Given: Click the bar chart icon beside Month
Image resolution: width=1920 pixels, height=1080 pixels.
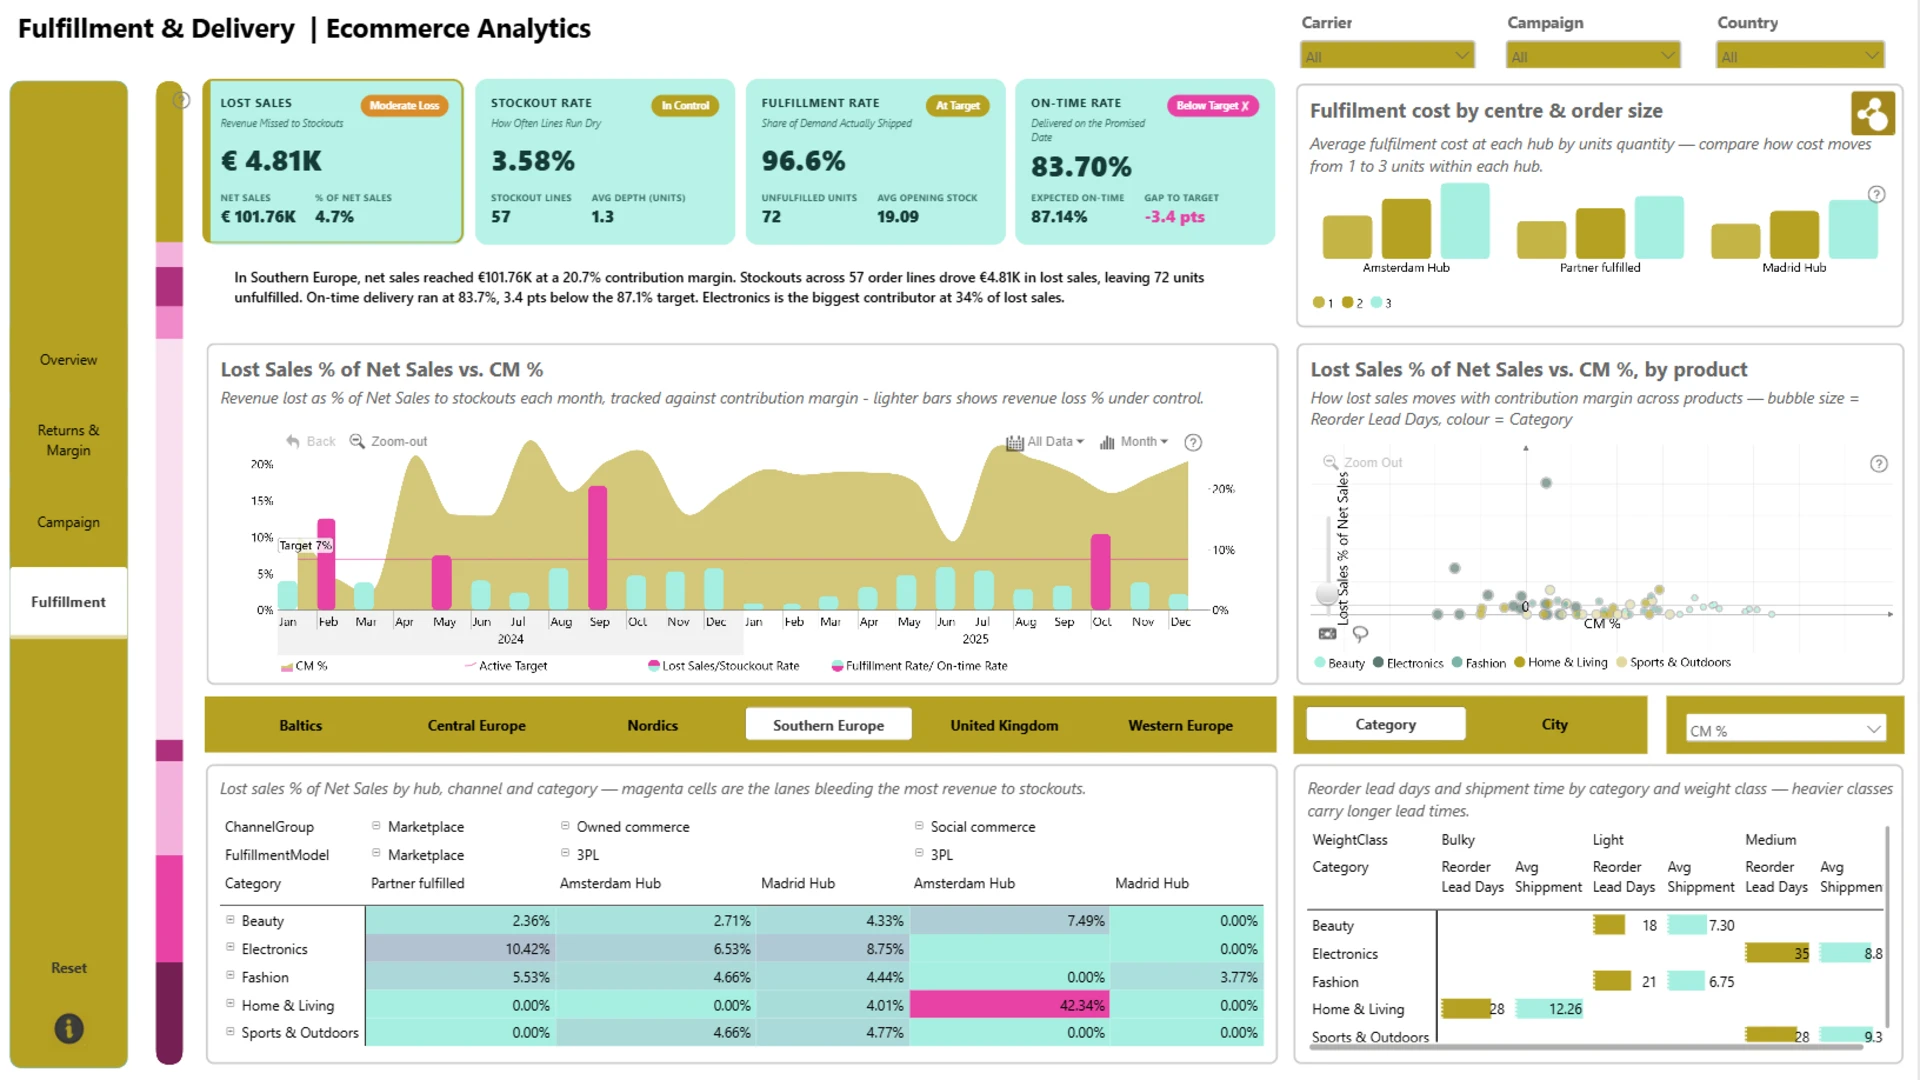Looking at the screenshot, I should click(x=1107, y=442).
